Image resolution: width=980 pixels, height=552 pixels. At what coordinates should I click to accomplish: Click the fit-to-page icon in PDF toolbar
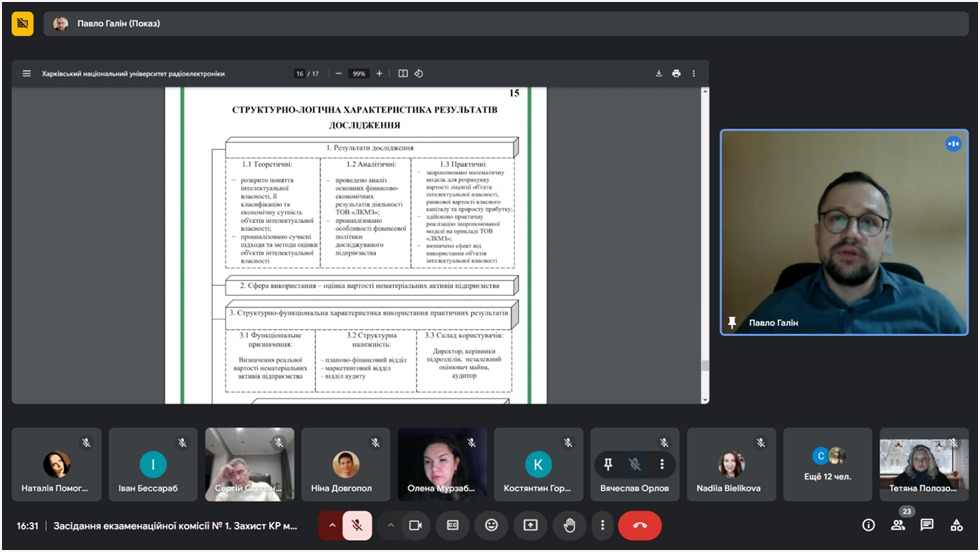[x=403, y=73]
